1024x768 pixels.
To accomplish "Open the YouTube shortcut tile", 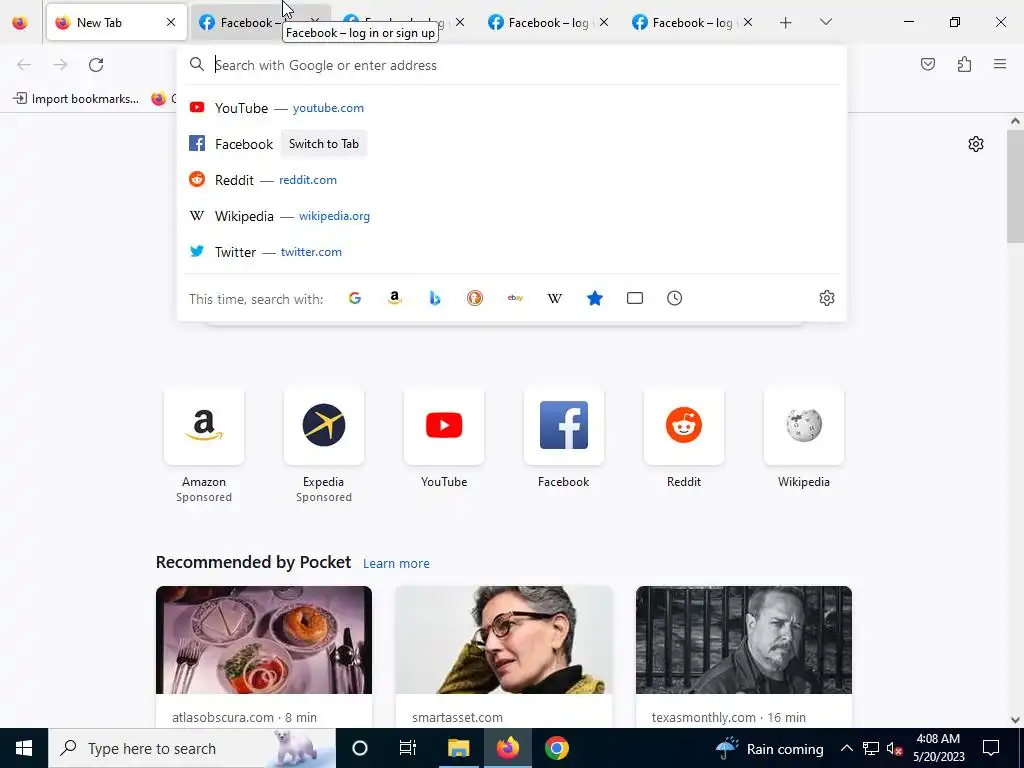I will pos(444,426).
